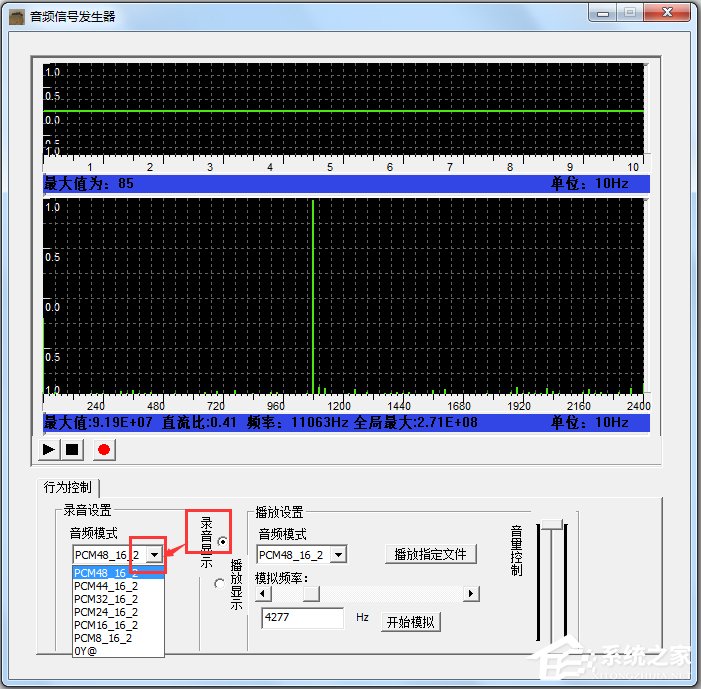Click the recording mode combo box text field
Screen dimensions: 701x689
[110, 555]
